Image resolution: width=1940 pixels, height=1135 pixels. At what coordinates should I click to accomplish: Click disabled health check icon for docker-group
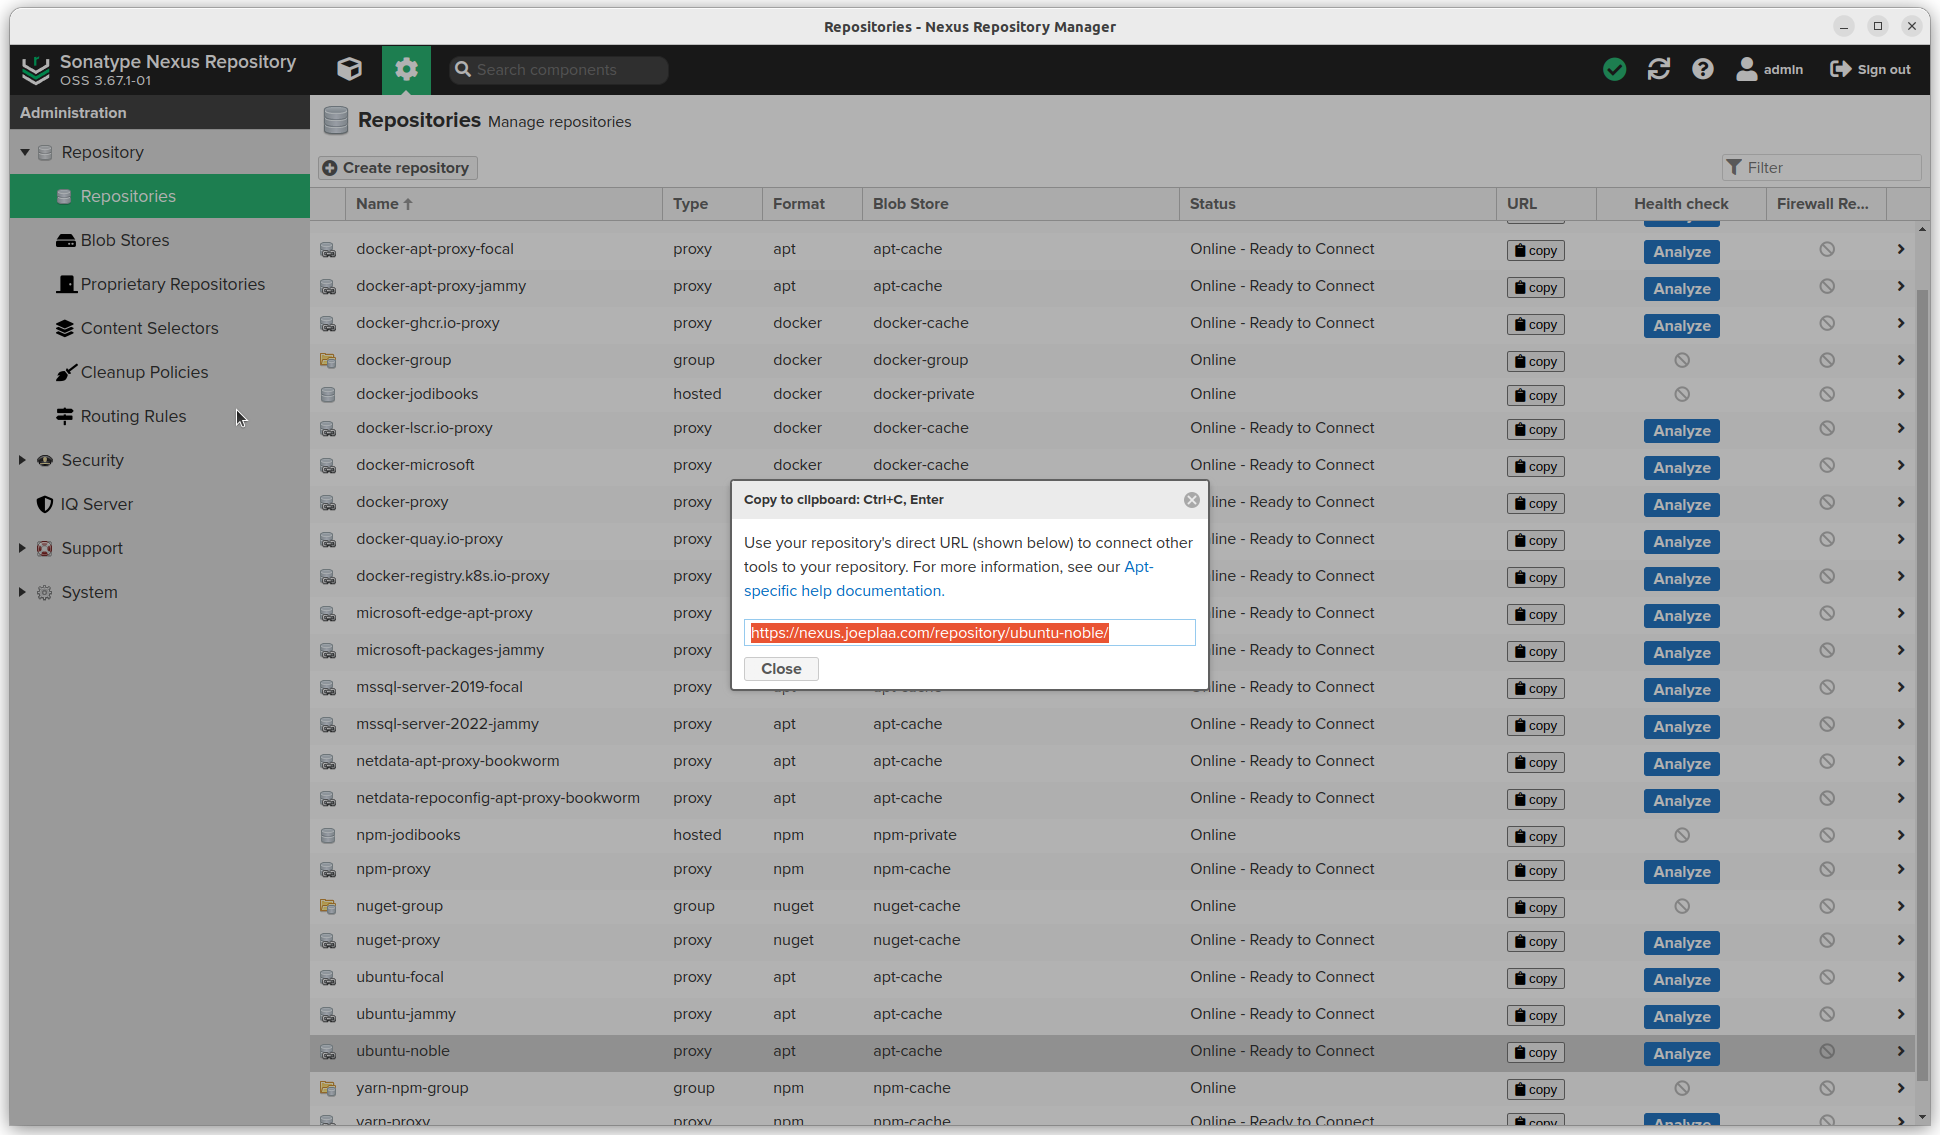tap(1682, 360)
